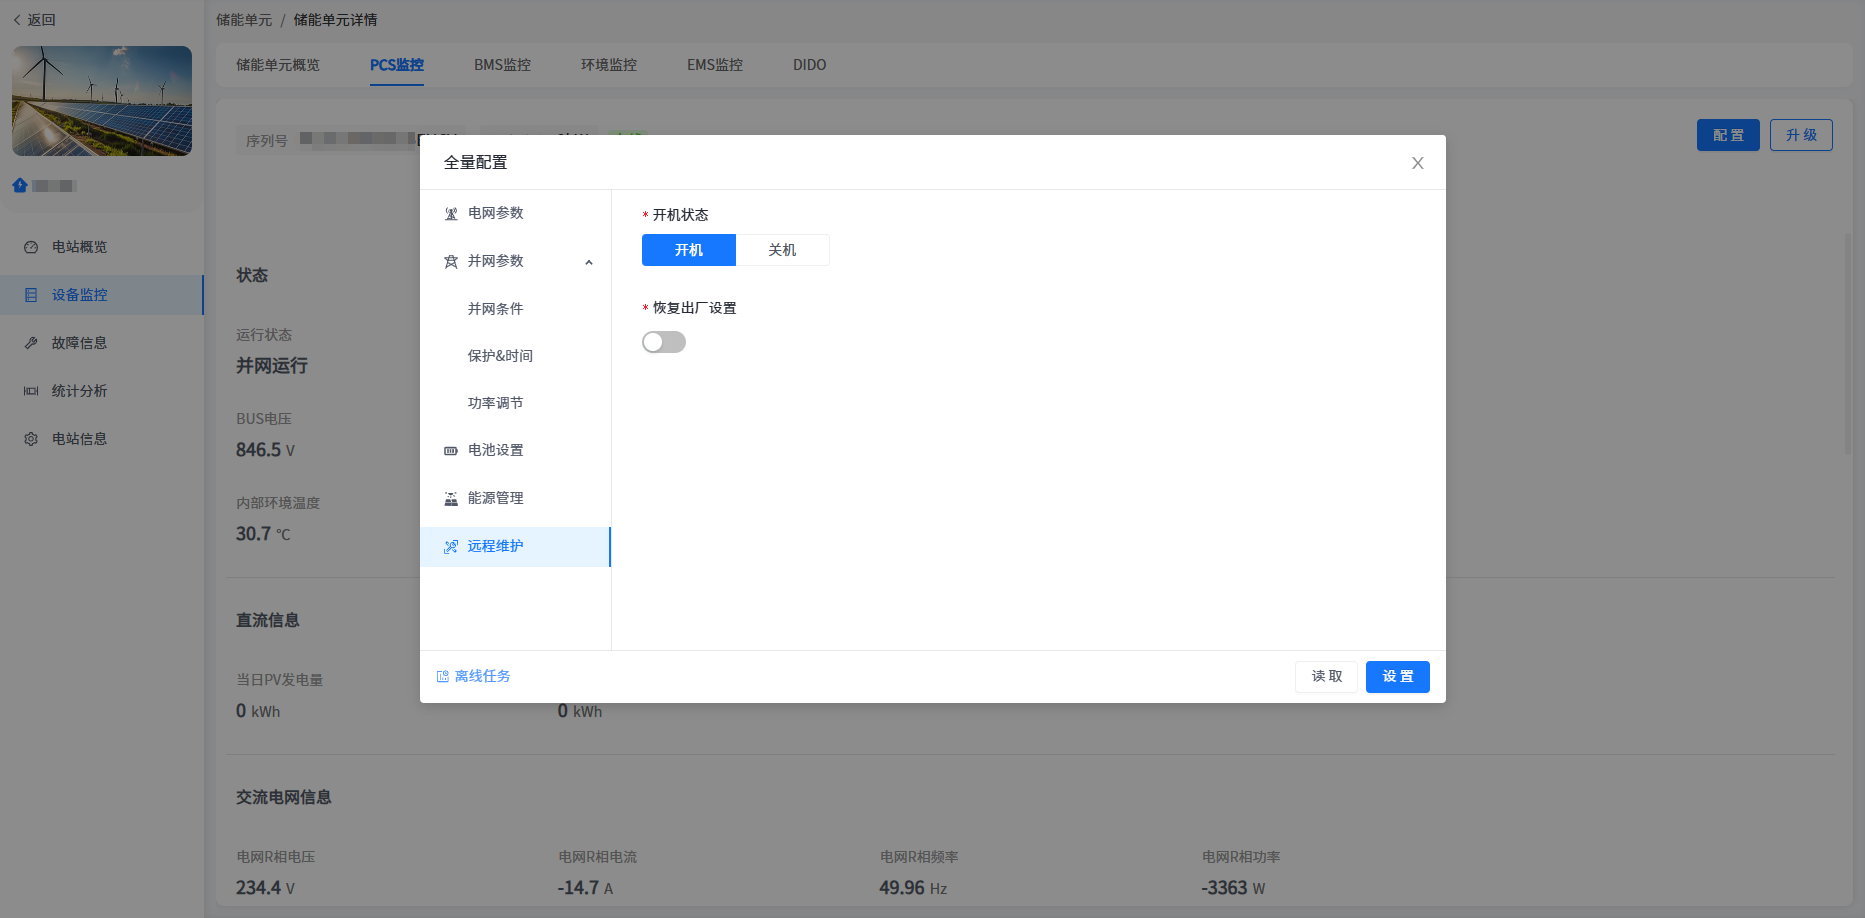Viewport: 1865px width, 918px height.
Task: Switch to the BMS监控 tab
Action: (502, 65)
